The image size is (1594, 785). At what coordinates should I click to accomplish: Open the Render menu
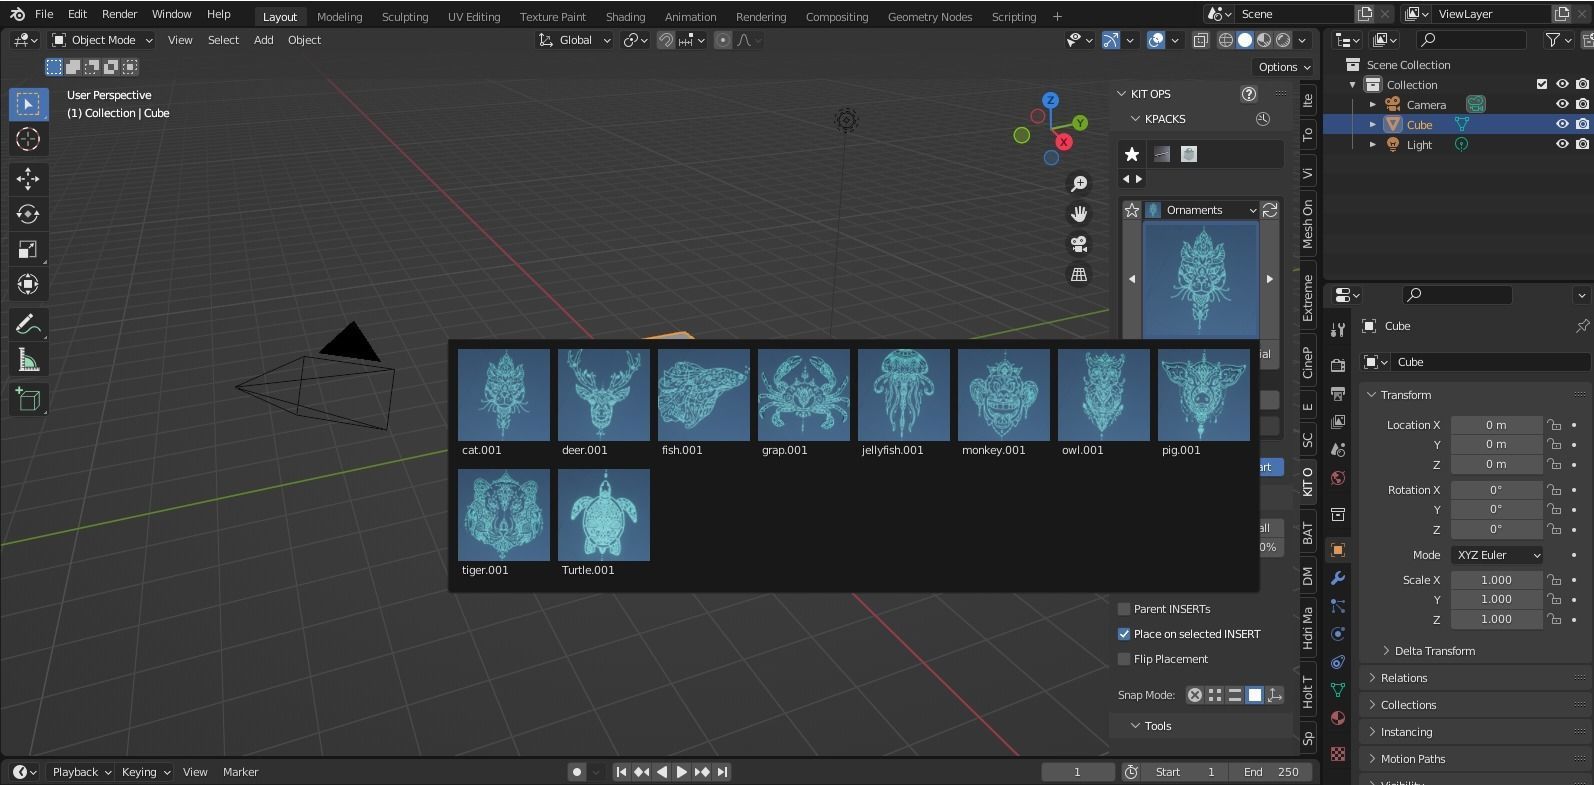coord(119,14)
